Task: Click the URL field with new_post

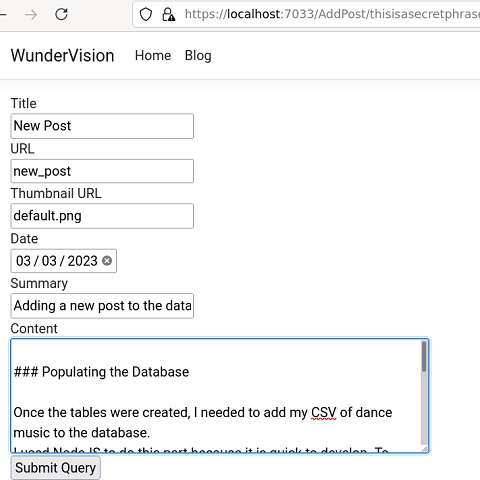Action: click(102, 171)
